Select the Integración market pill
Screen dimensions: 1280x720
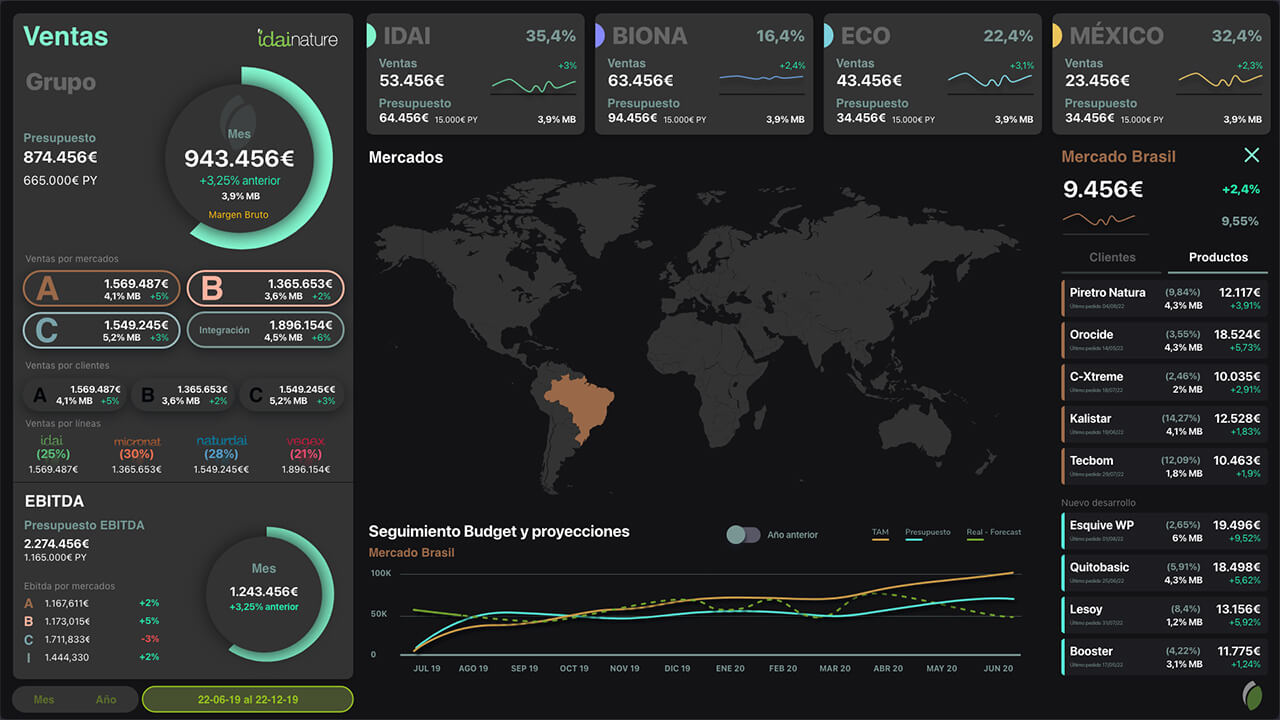[265, 330]
